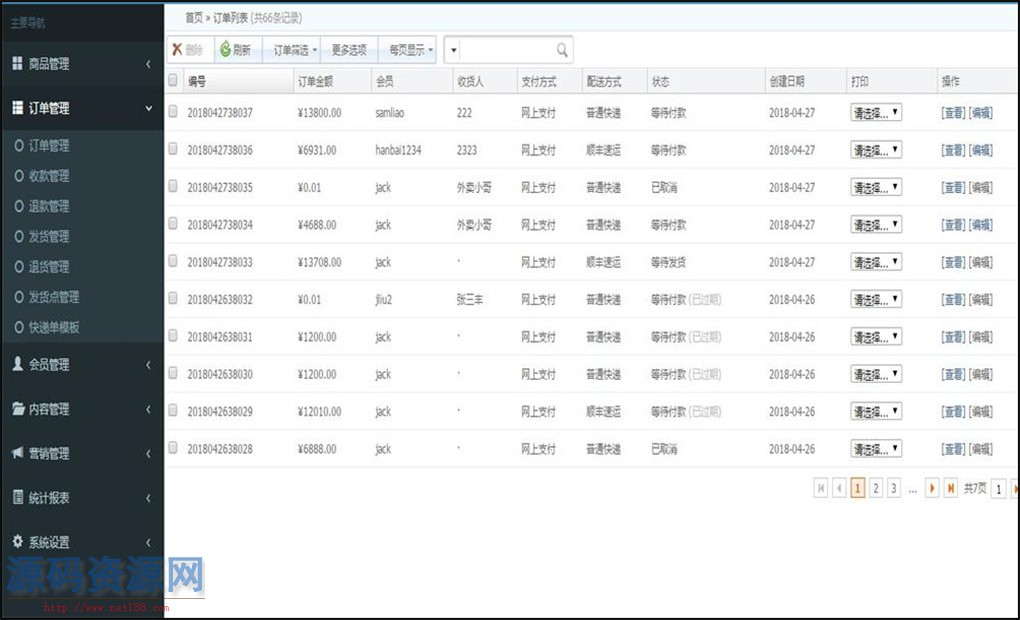Viewport: 1020px width, 620px height.
Task: Check the box for order 2018042738037
Action: click(173, 112)
